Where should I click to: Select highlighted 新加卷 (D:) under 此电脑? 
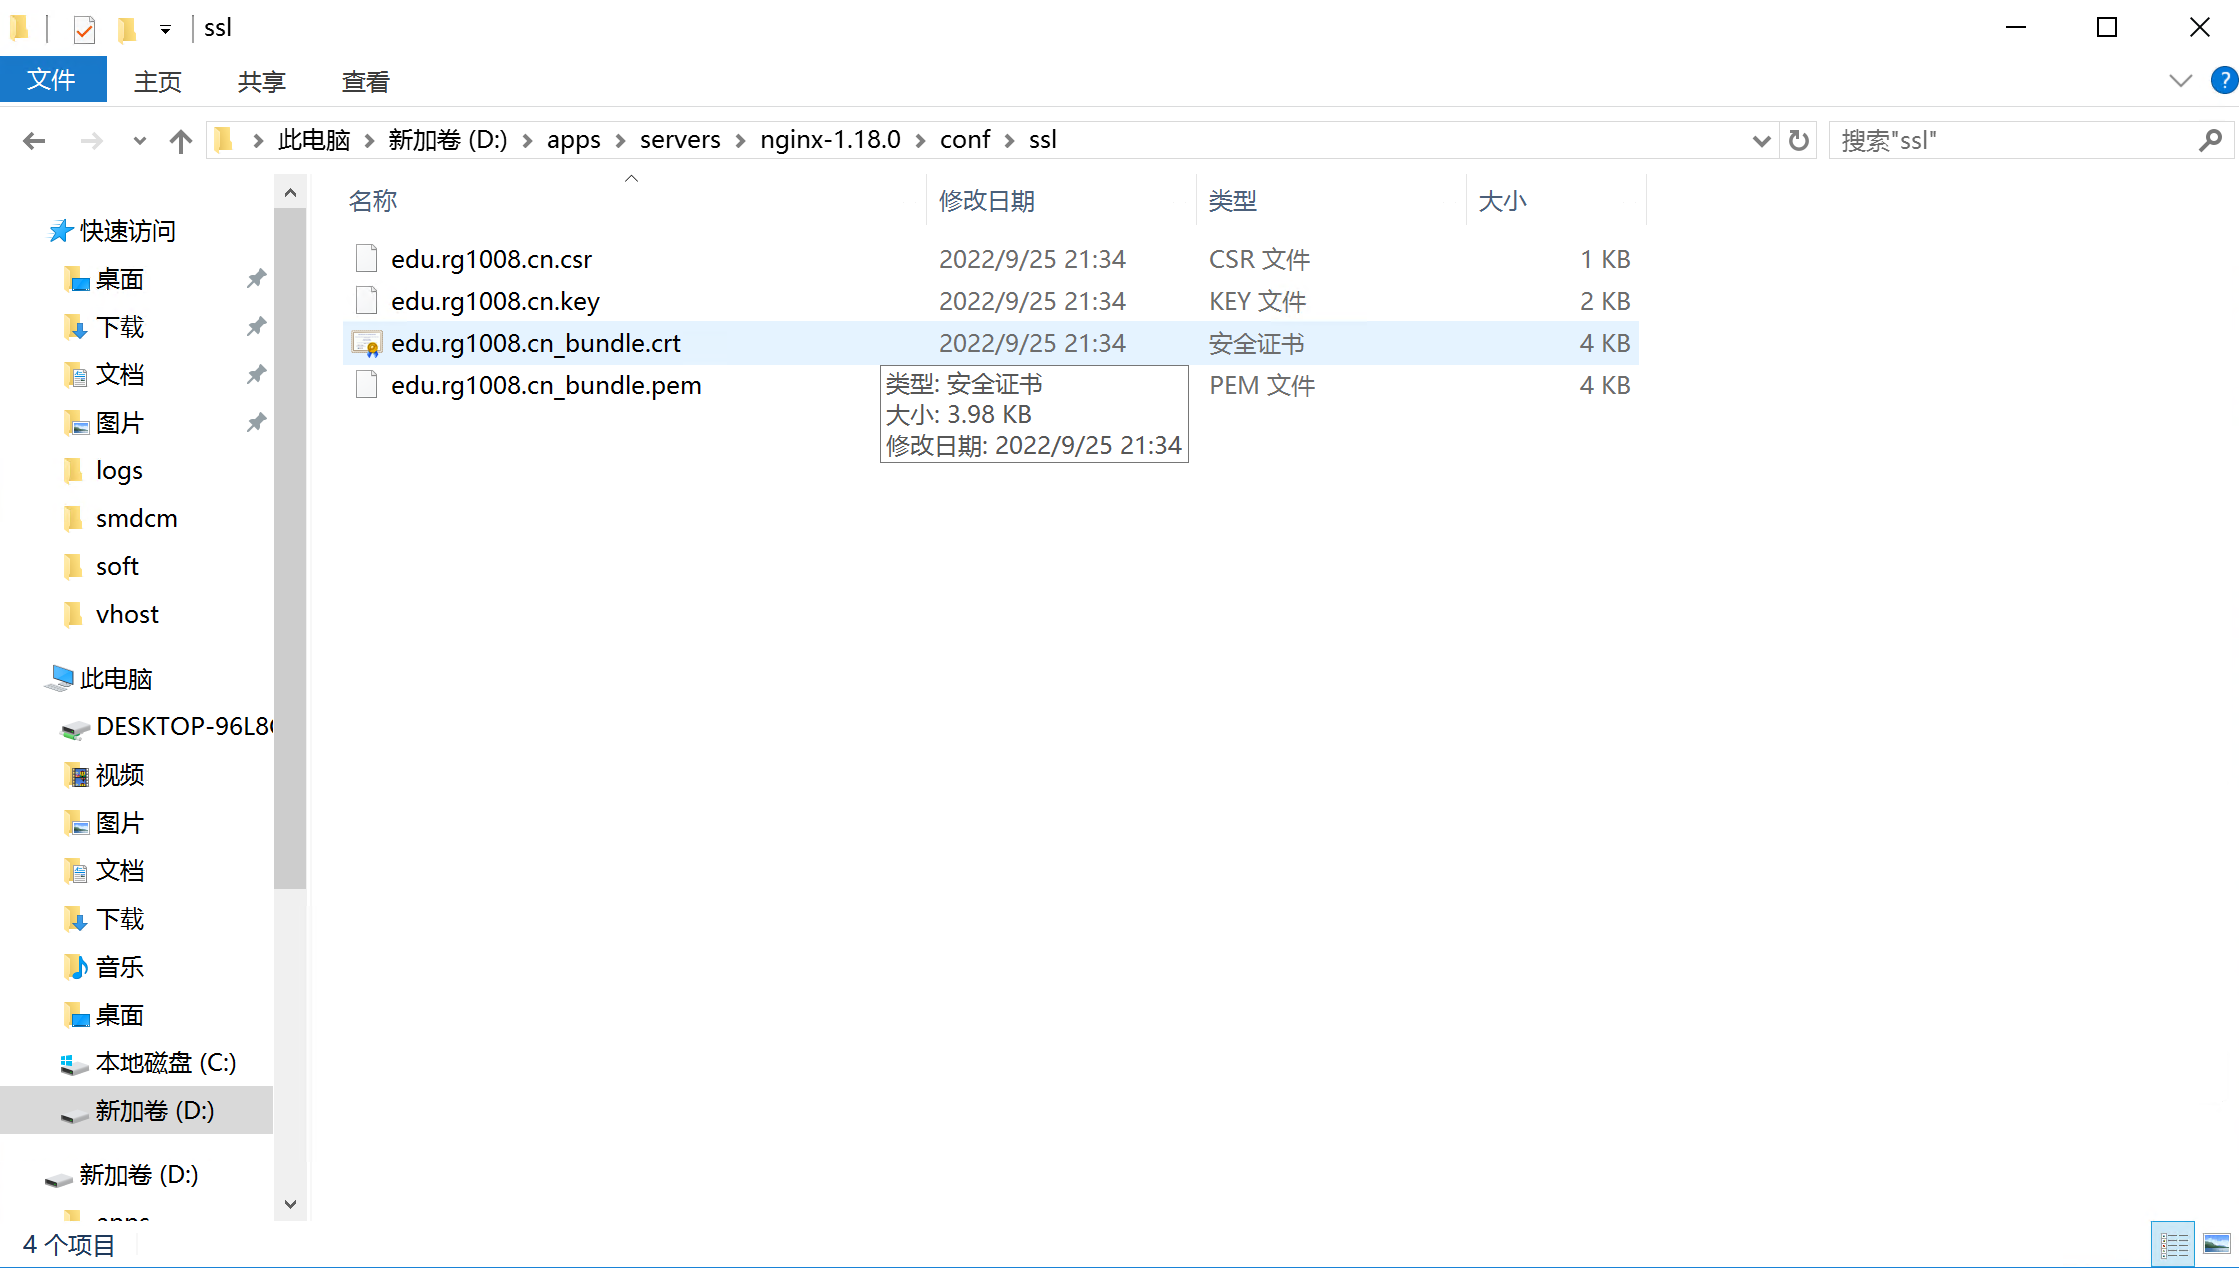136,1111
